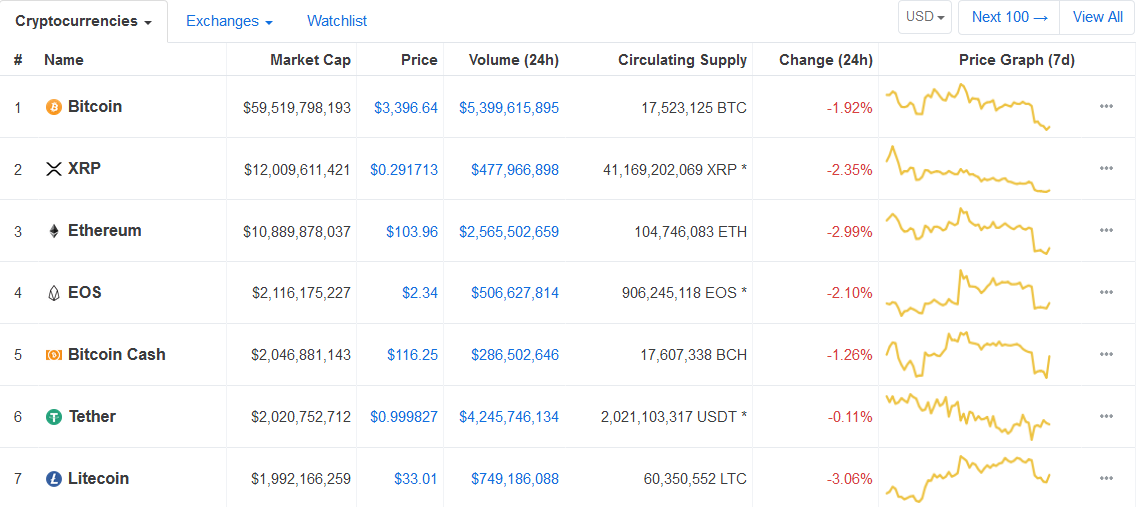1136x507 pixels.
Task: Open XRP's 7-day price graph
Action: (969, 169)
